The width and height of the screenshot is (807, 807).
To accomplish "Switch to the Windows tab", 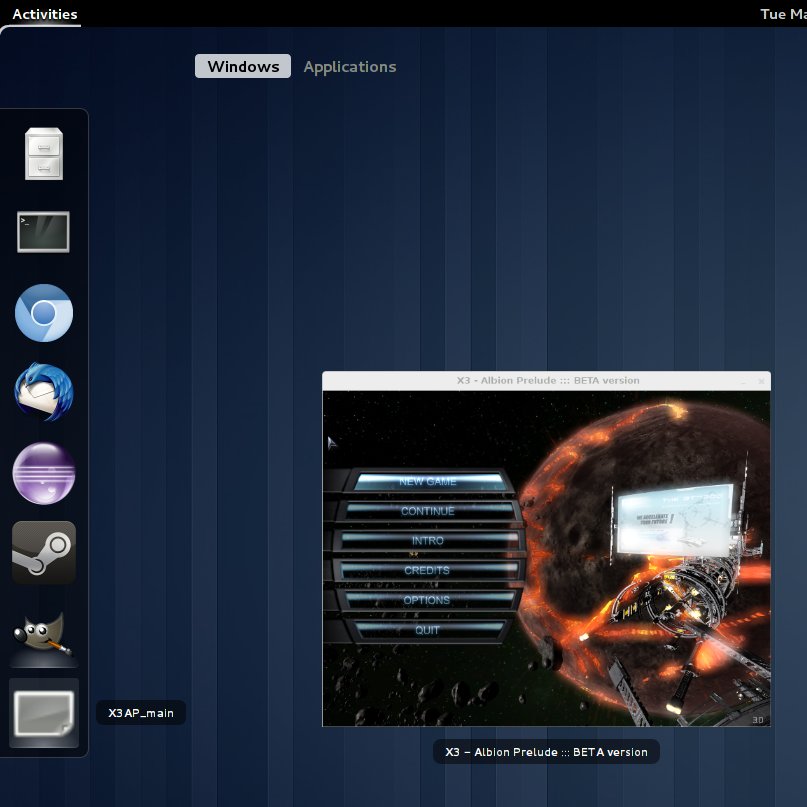I will [x=243, y=66].
